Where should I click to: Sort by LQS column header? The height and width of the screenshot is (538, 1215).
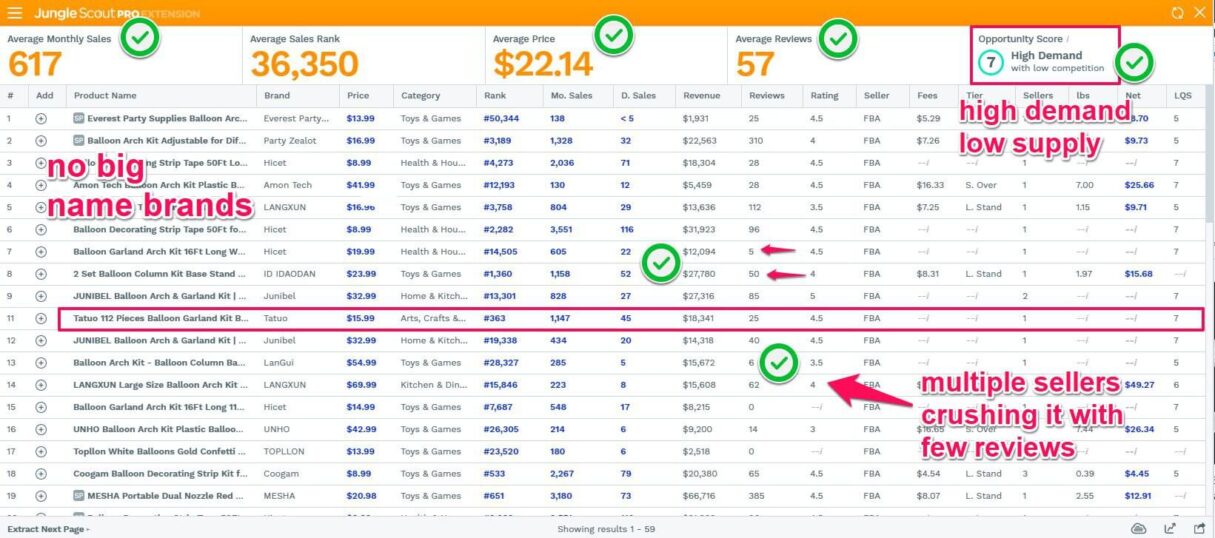tap(1182, 96)
